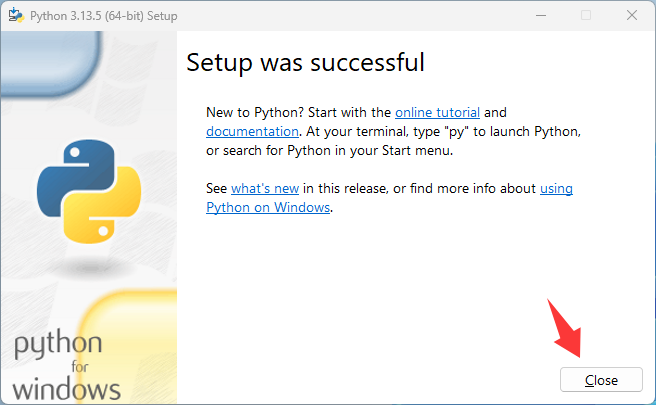The height and width of the screenshot is (405, 656).
Task: Open the documentation link
Action: tap(252, 131)
